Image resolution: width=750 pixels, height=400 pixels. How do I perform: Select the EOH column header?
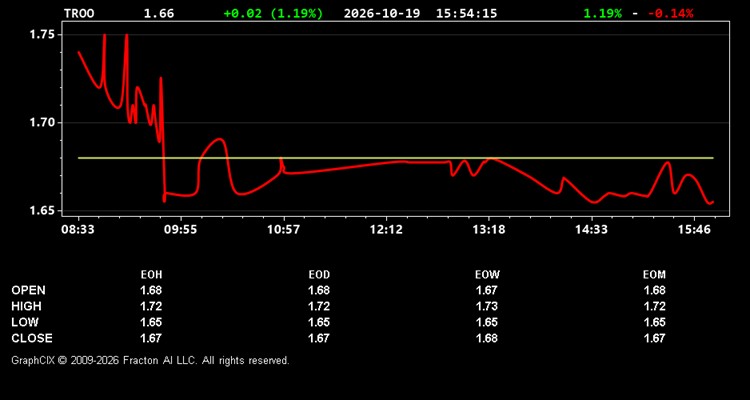pos(151,275)
